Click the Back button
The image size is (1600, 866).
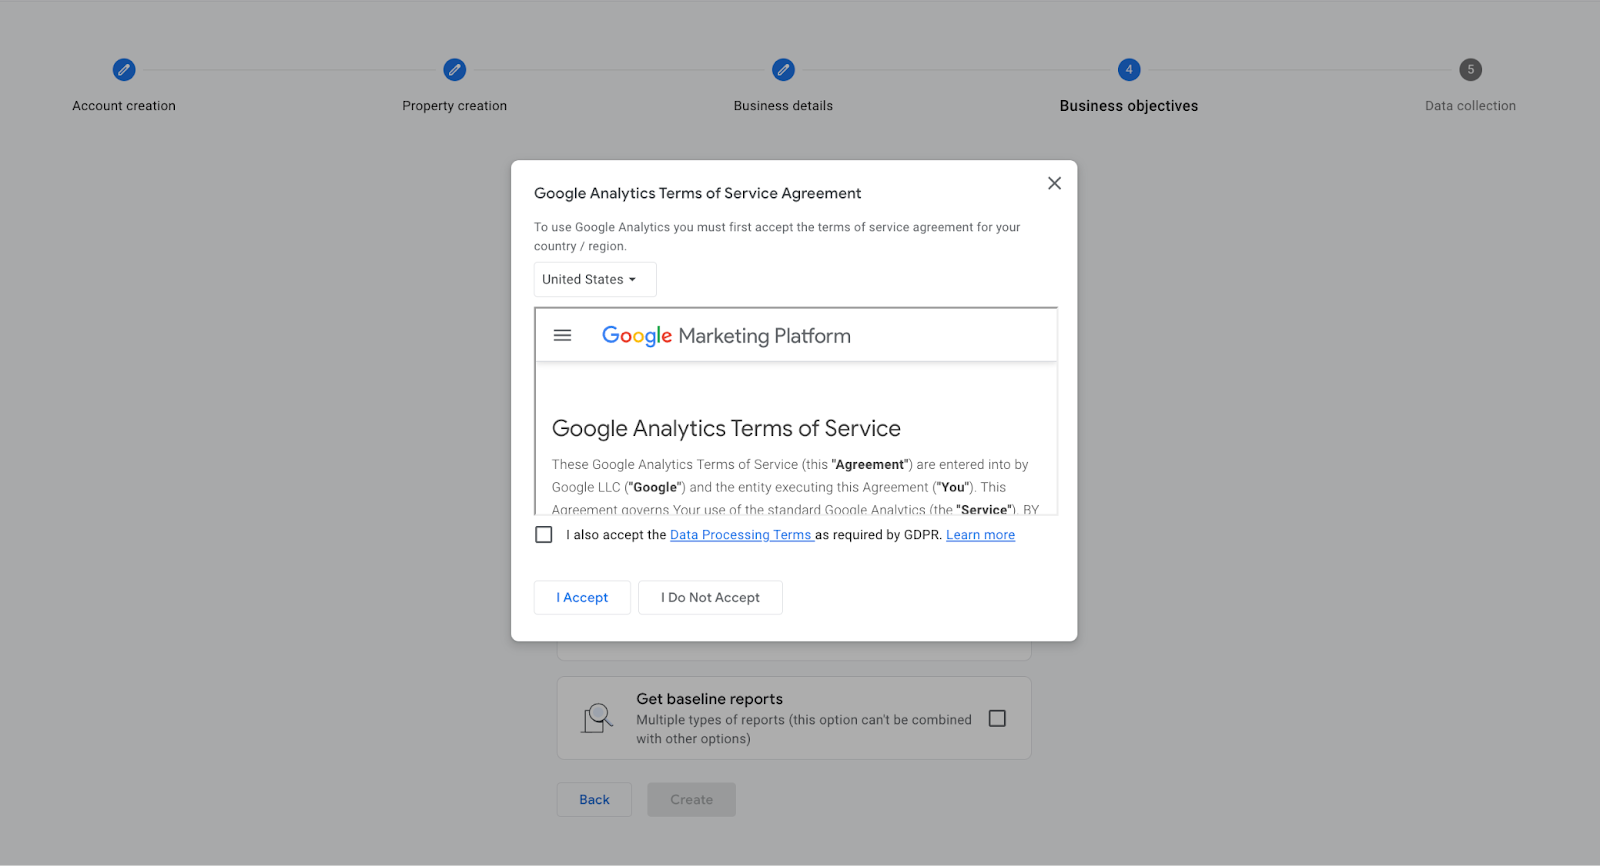point(594,799)
